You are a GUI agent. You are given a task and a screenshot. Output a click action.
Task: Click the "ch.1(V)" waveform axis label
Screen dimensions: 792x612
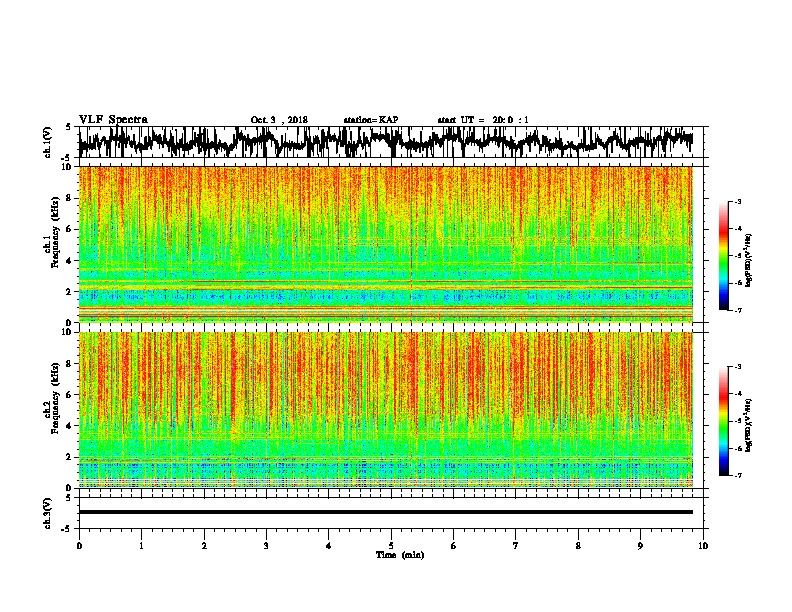pyautogui.click(x=47, y=142)
